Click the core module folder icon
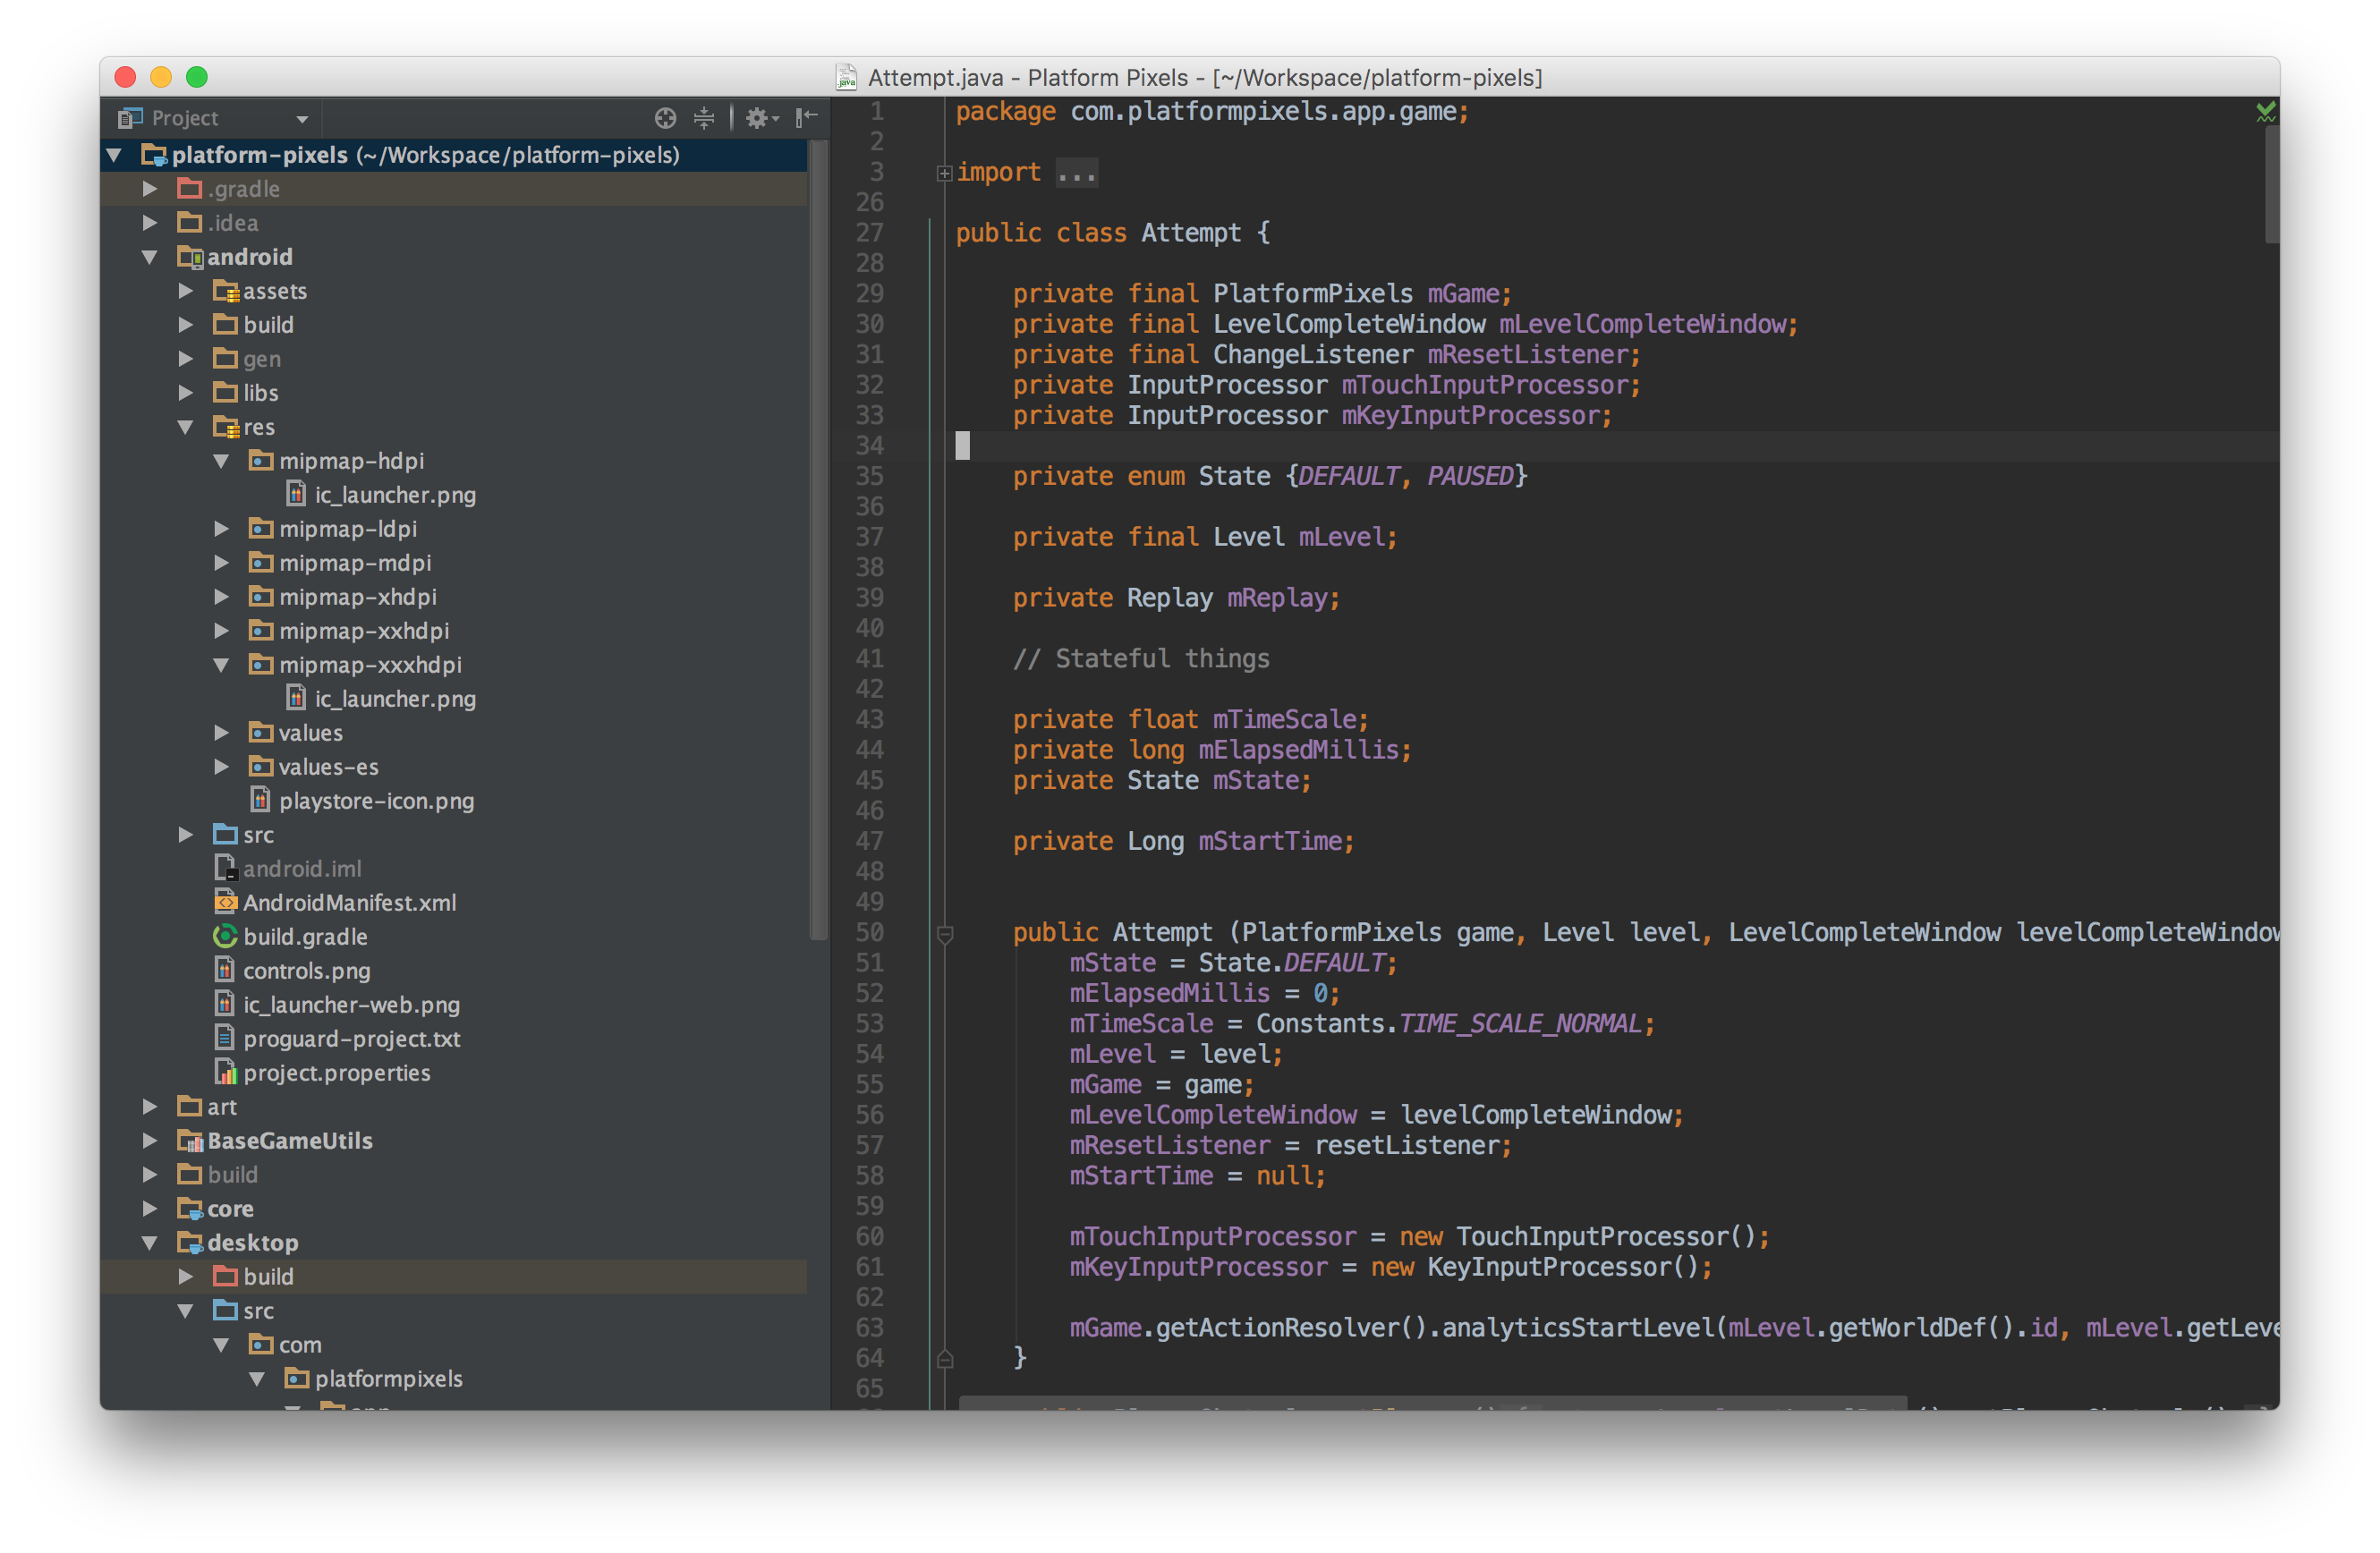 click(x=190, y=1209)
